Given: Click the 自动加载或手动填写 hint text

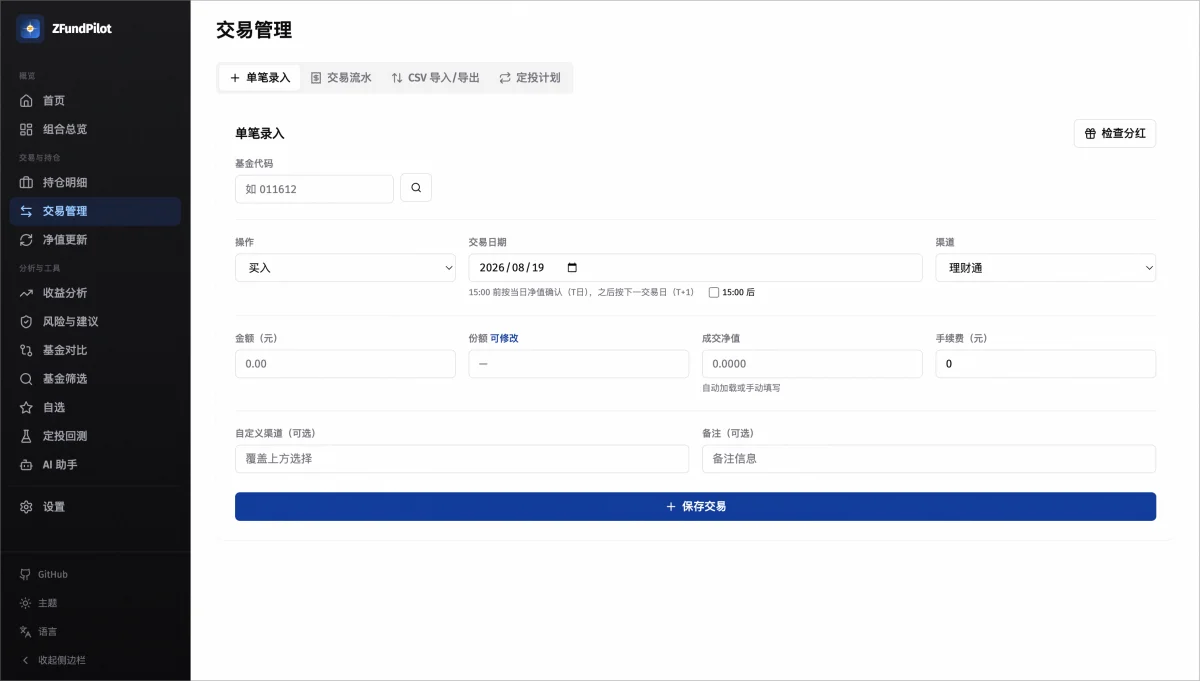Looking at the screenshot, I should coord(741,388).
